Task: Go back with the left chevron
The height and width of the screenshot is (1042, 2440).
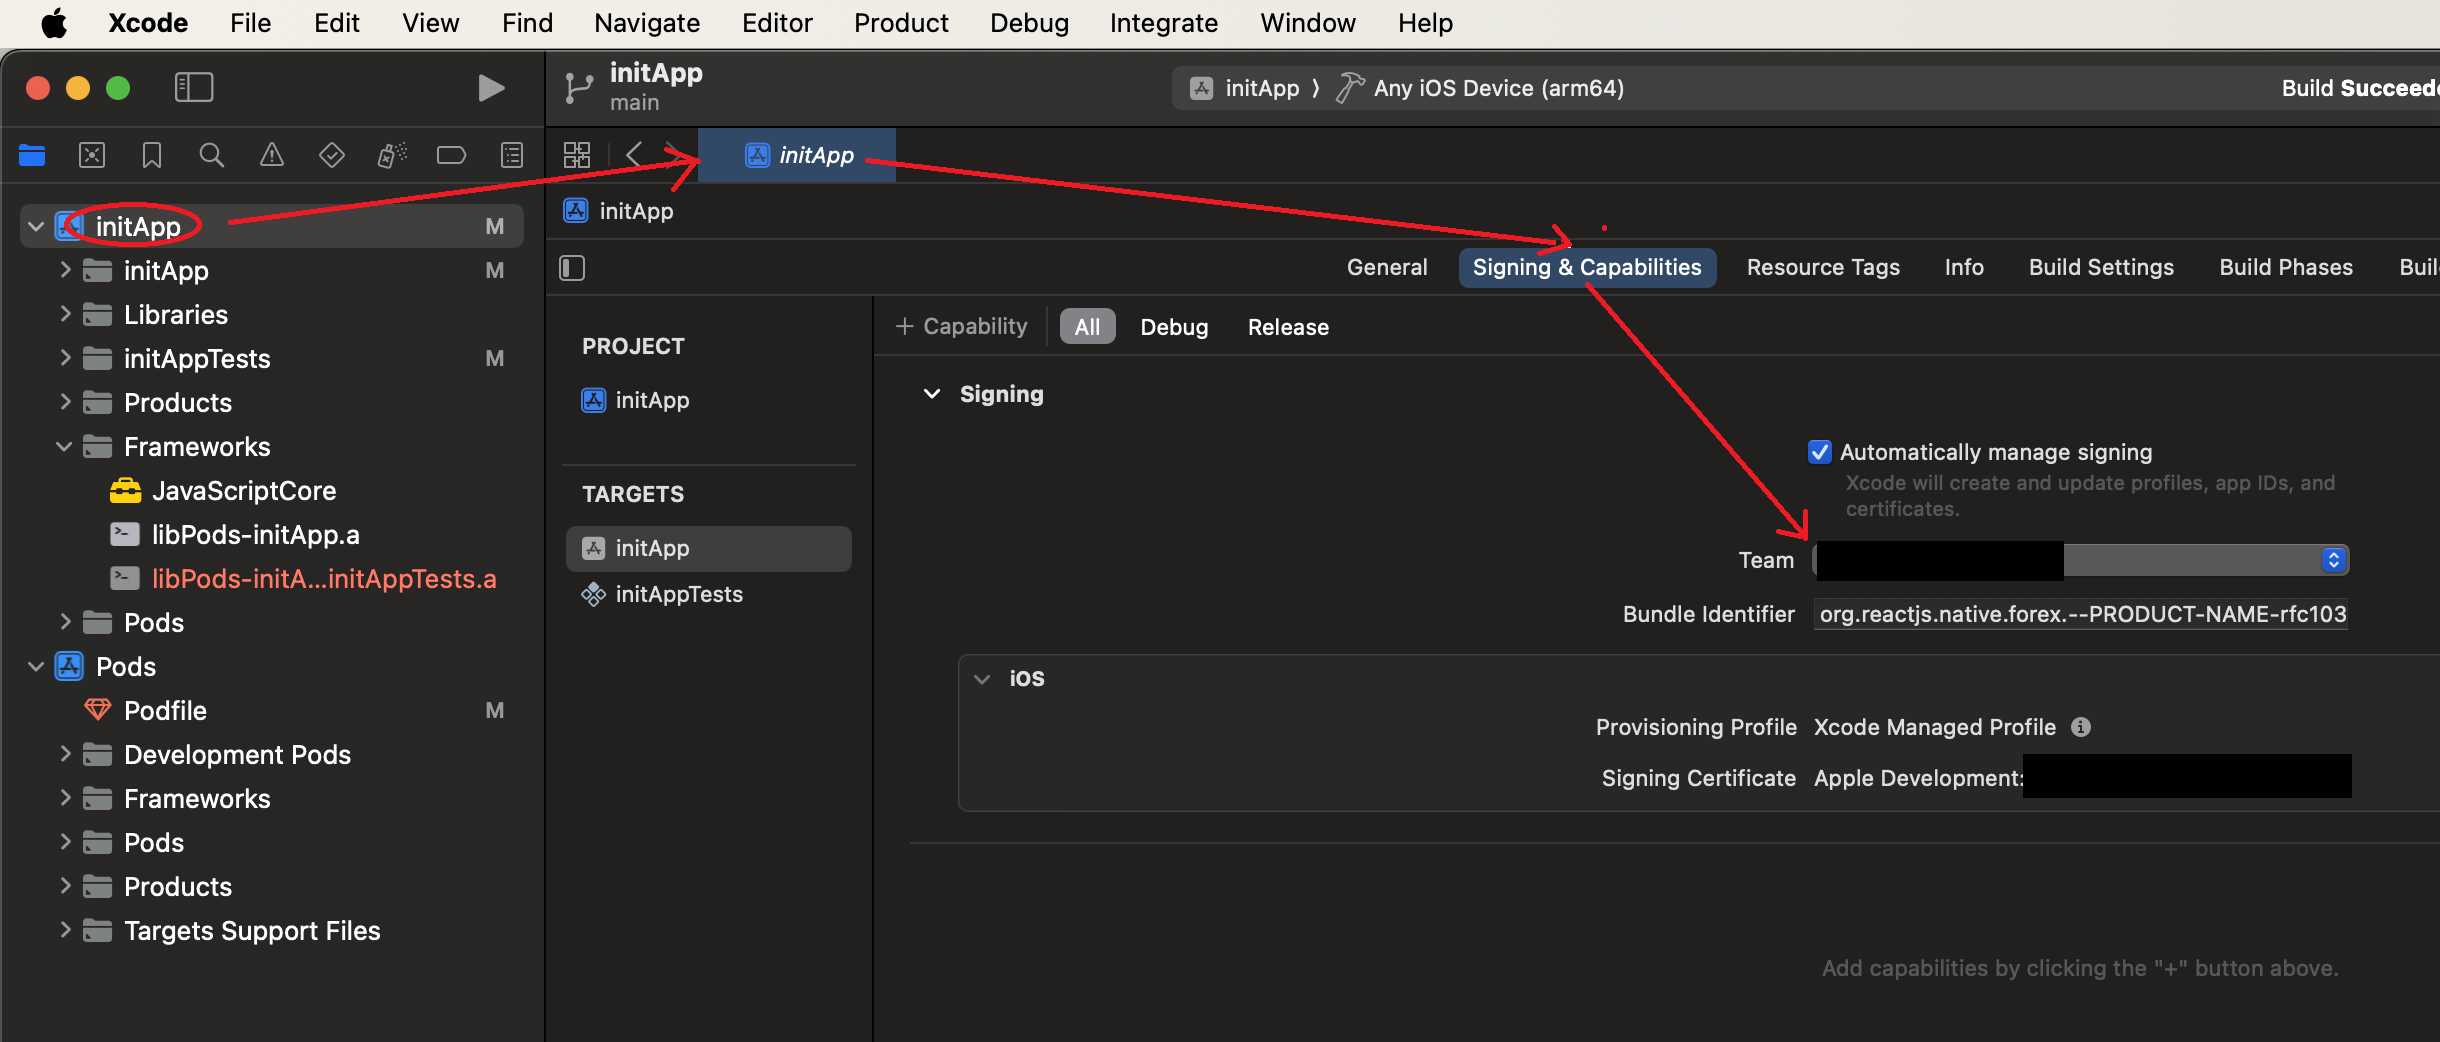Action: [634, 154]
